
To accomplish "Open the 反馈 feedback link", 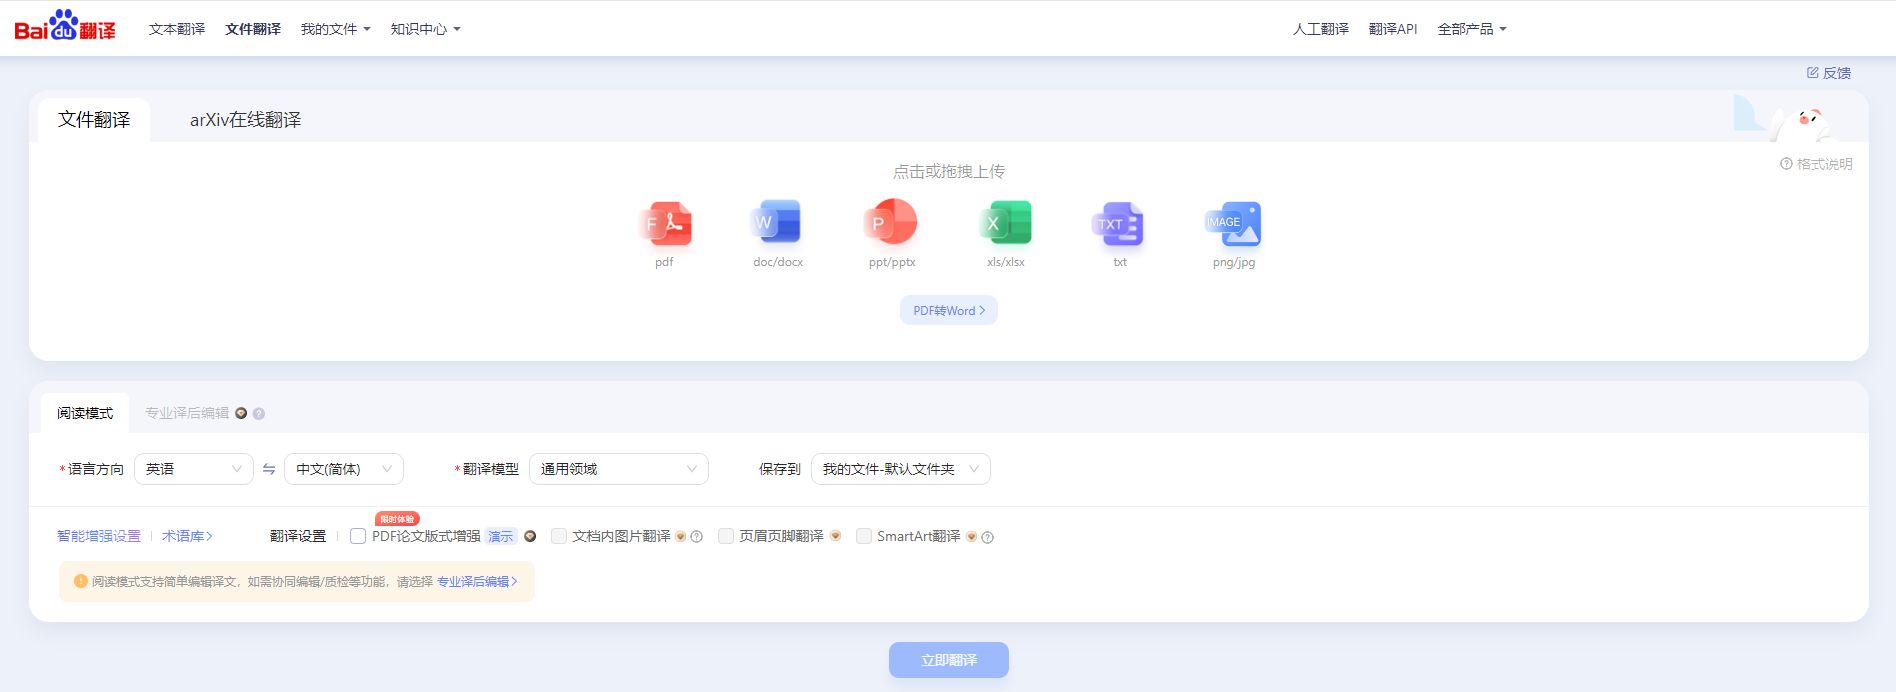I will pyautogui.click(x=1829, y=73).
